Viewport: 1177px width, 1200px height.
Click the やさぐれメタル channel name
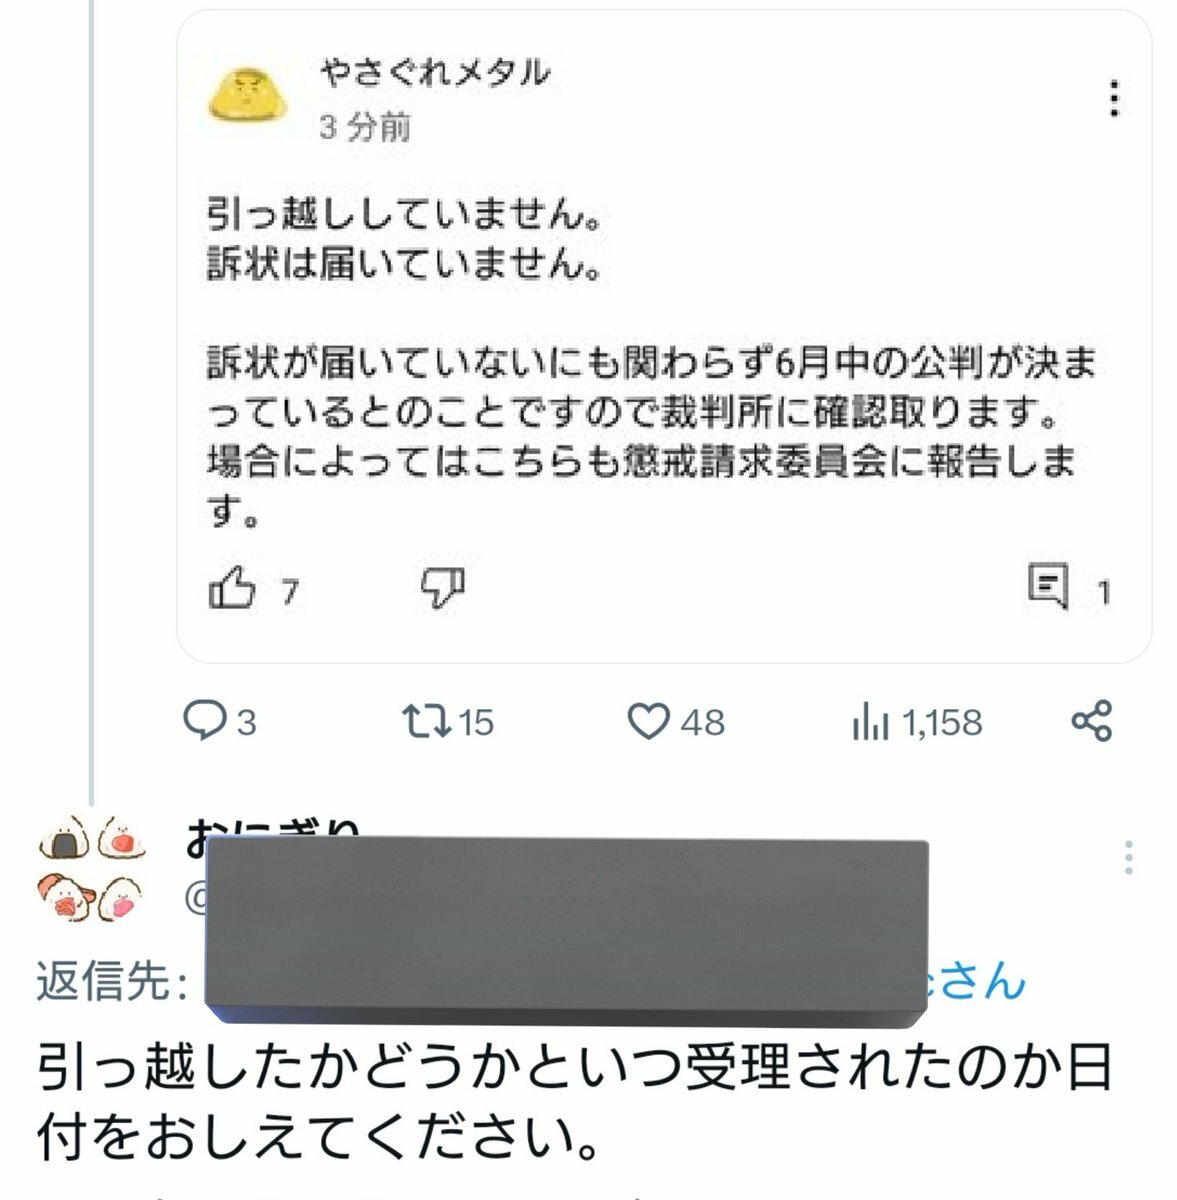[435, 73]
